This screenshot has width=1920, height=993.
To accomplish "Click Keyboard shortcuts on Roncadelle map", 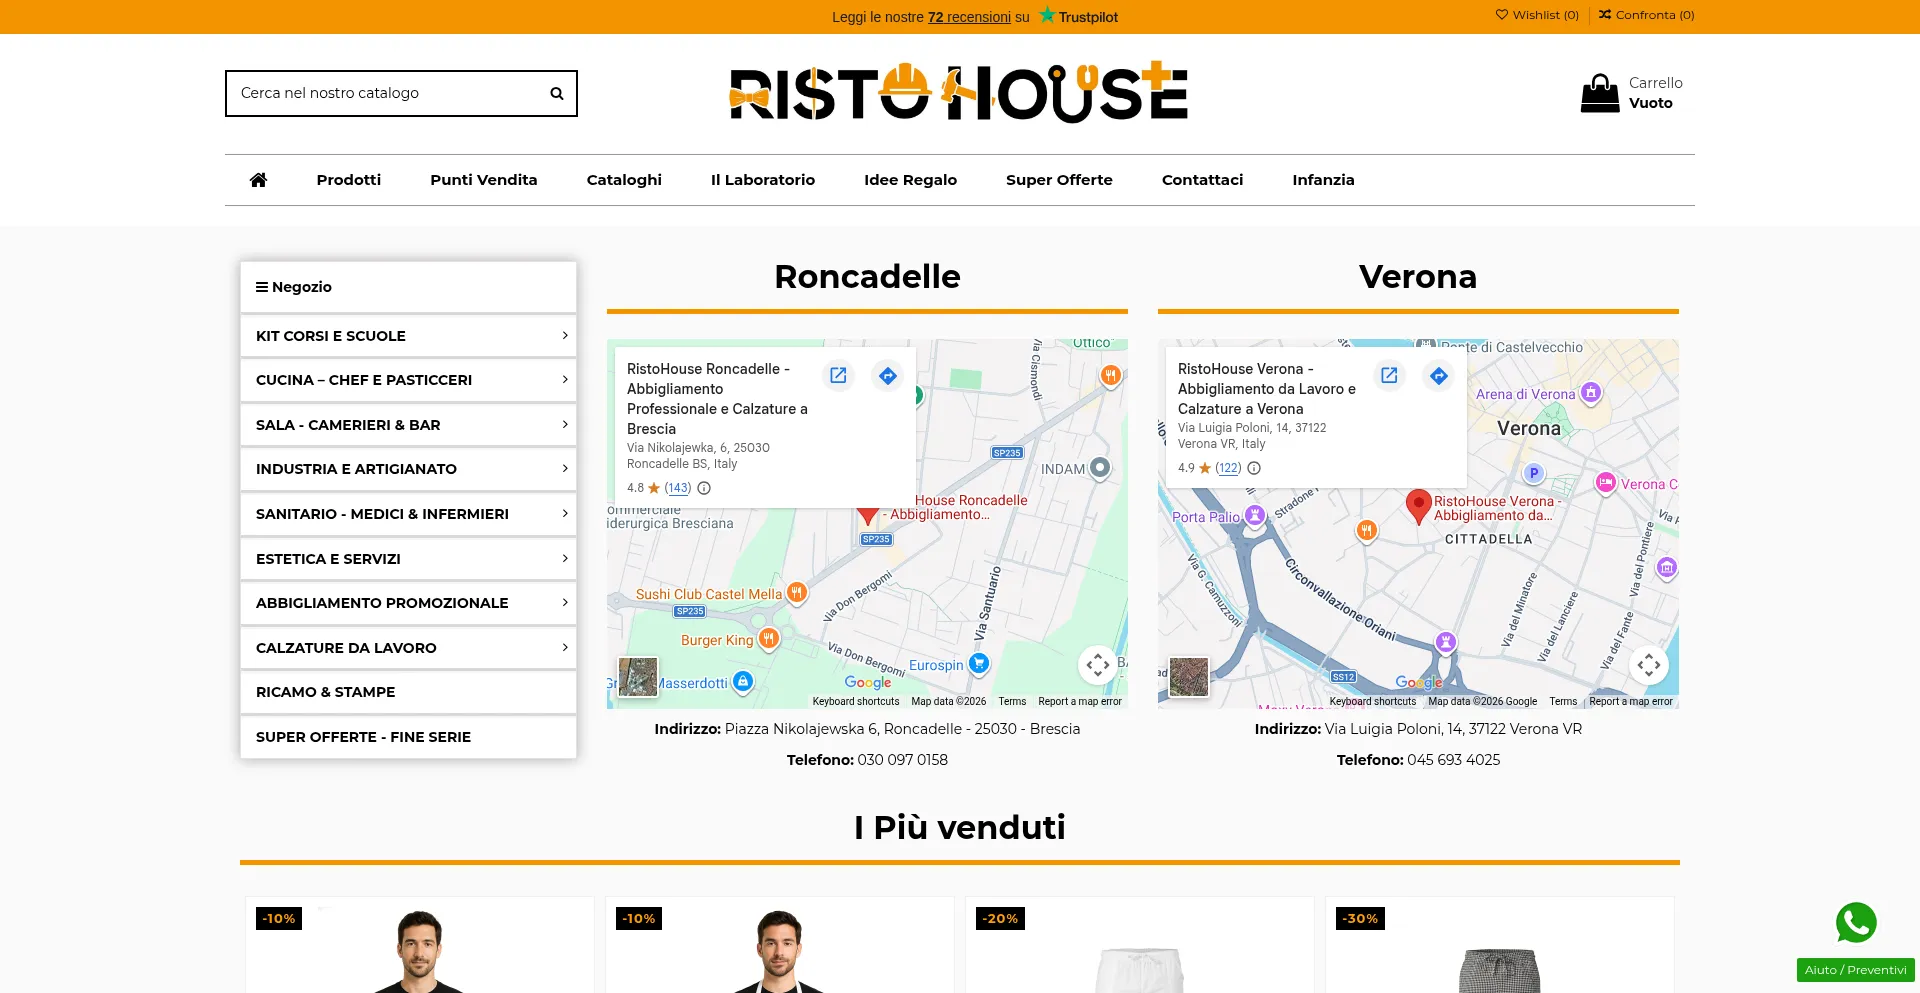I will [856, 702].
